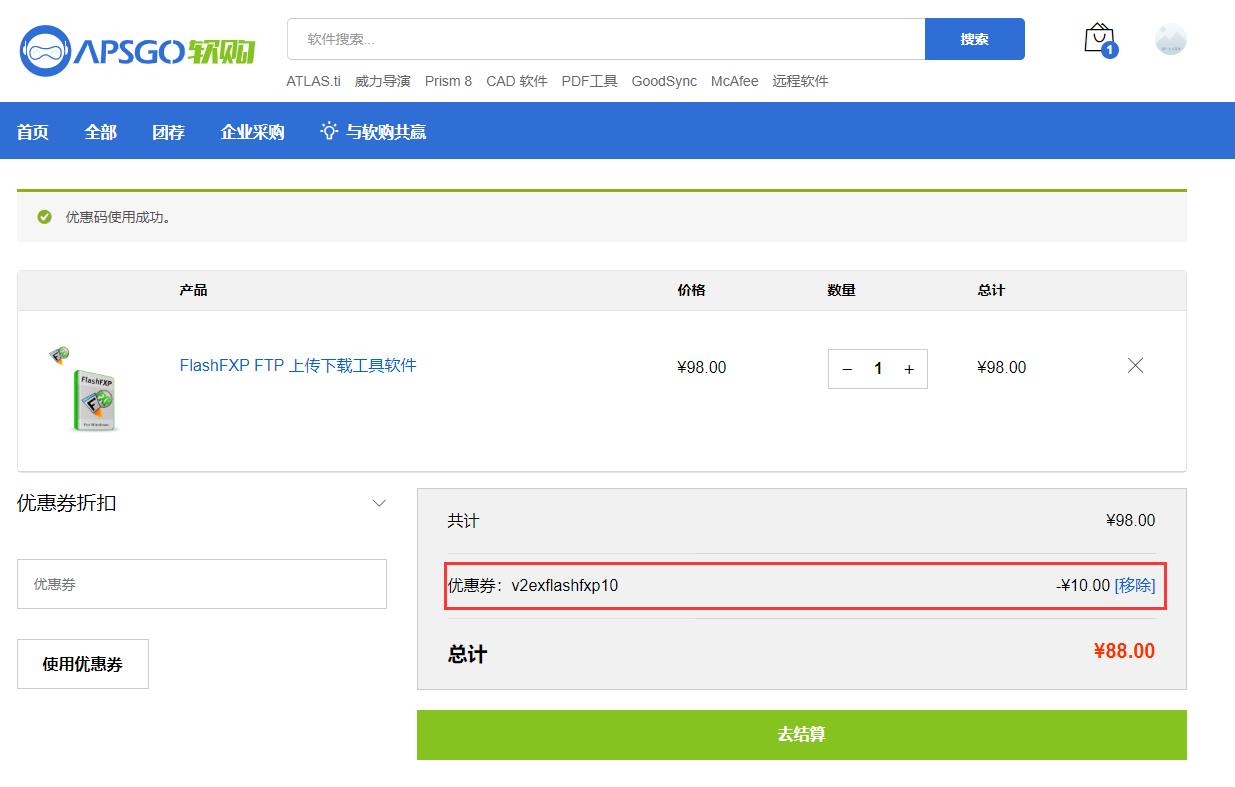
Task: Click the 软件搜索 search box
Action: [x=606, y=39]
